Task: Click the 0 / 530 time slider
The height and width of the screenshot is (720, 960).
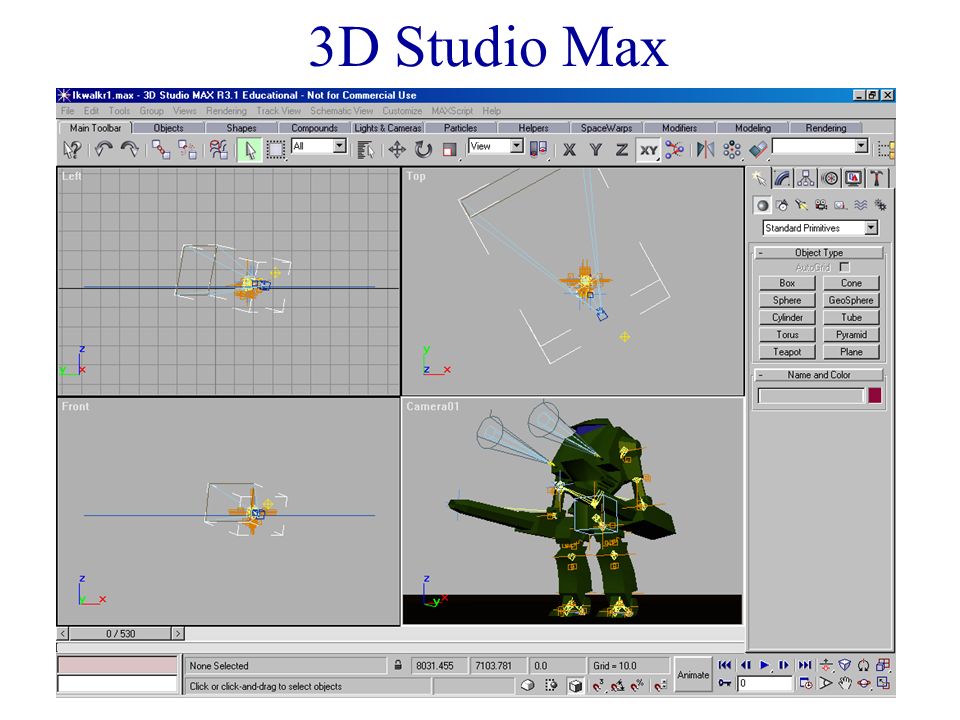Action: tap(120, 634)
